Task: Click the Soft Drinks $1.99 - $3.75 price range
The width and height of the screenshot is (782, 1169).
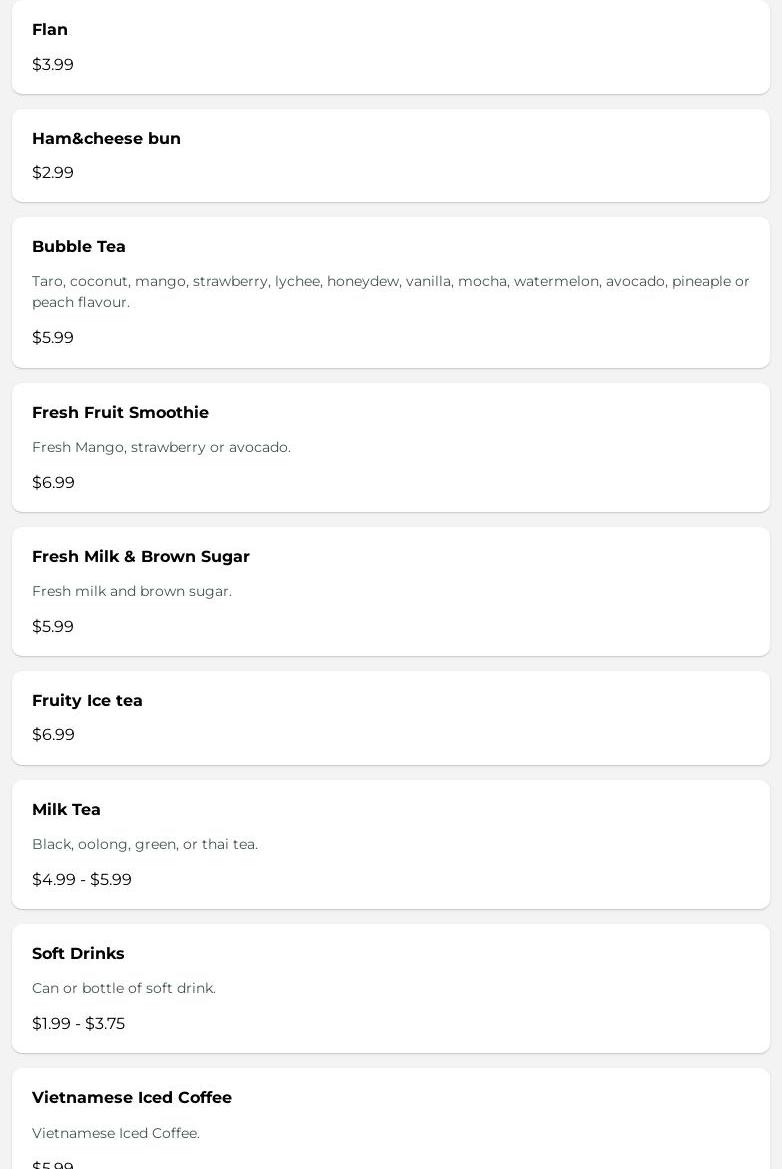Action: (78, 1024)
